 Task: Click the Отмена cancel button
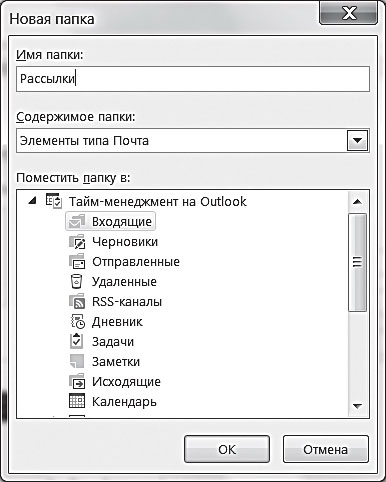click(x=326, y=449)
